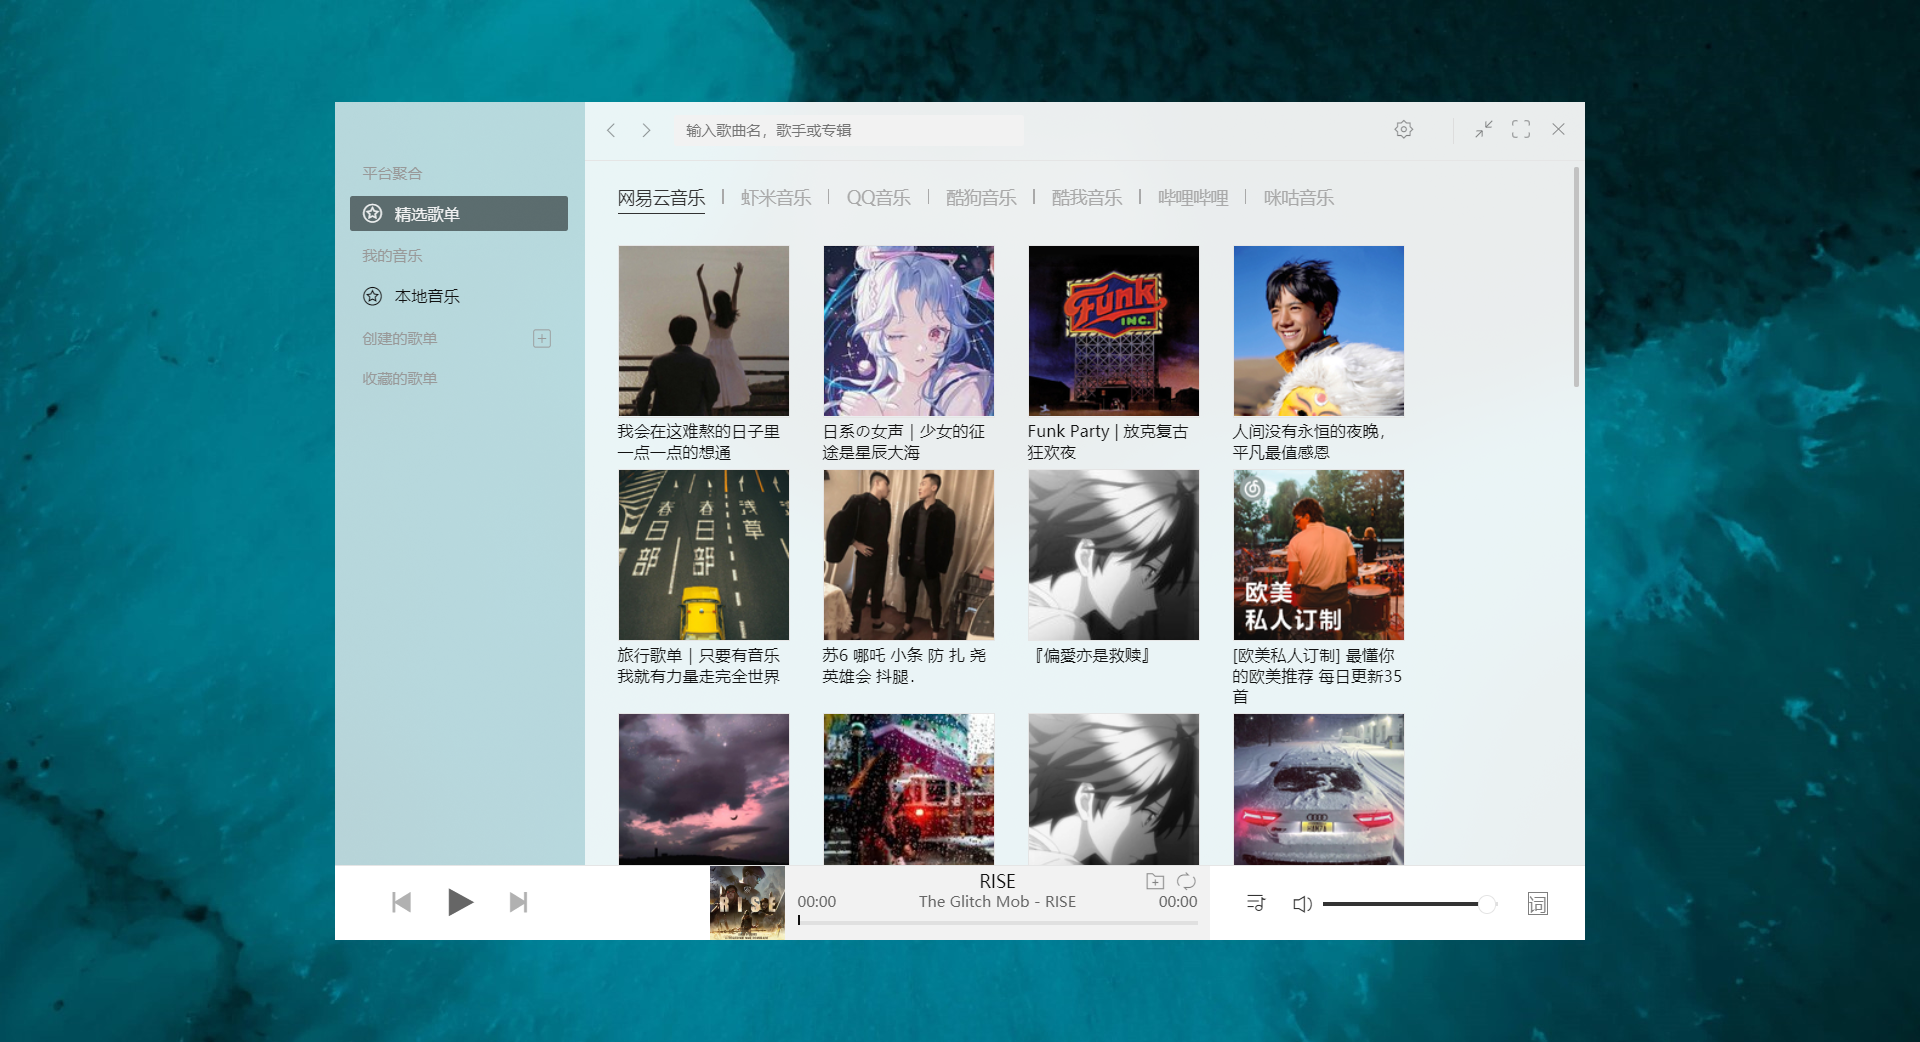Add current song to a playlist folder
The height and width of the screenshot is (1042, 1920).
1155,881
